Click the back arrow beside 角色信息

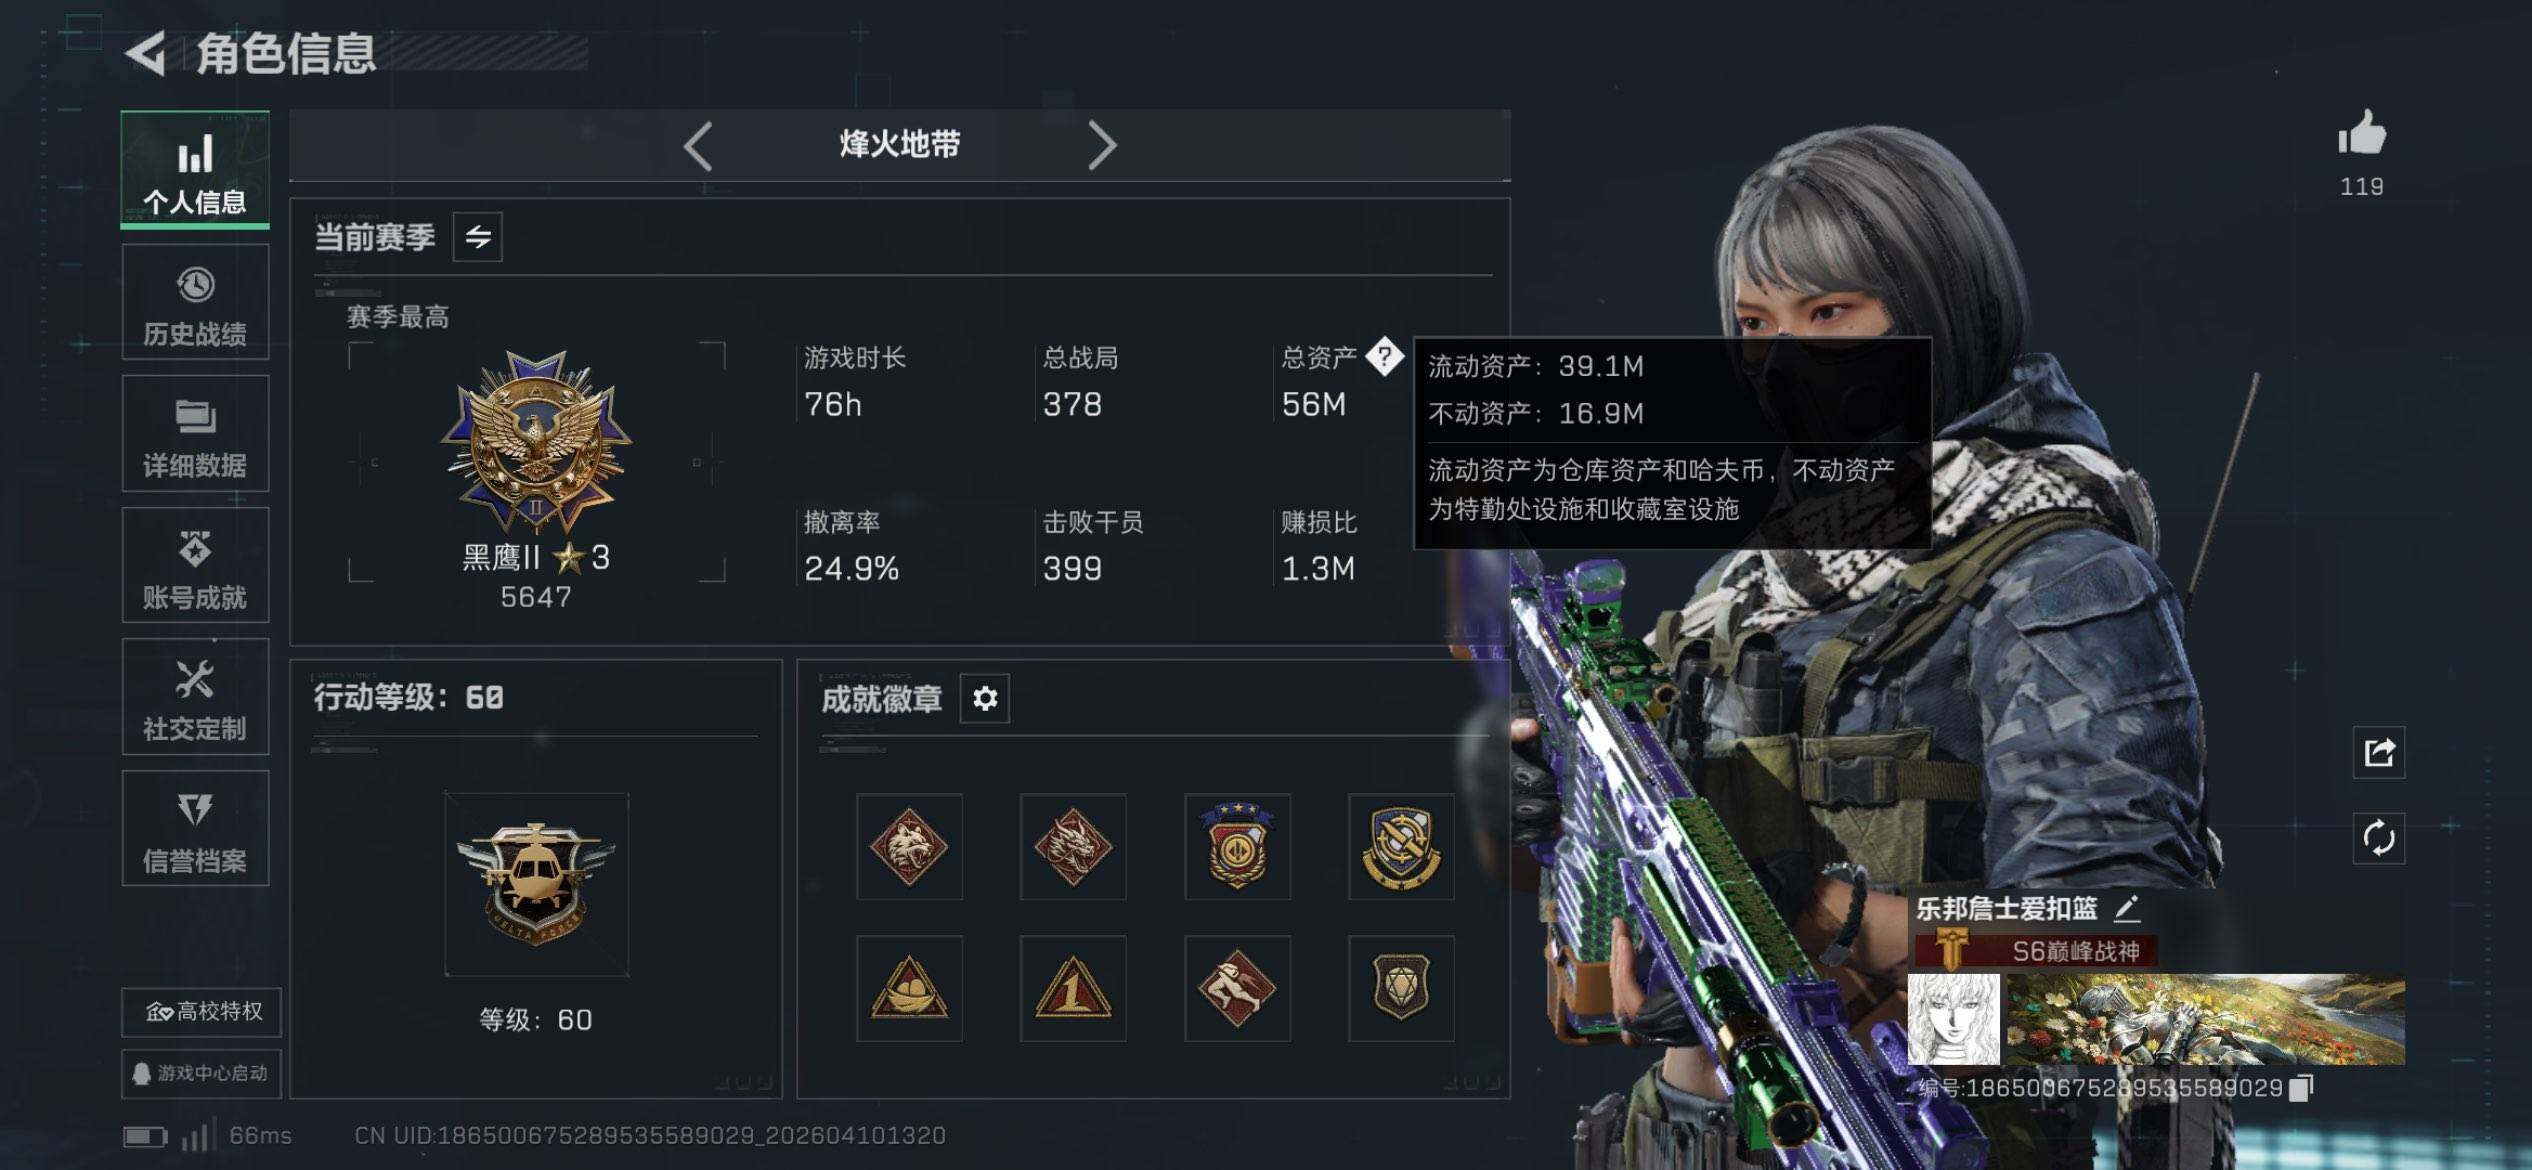click(x=146, y=53)
